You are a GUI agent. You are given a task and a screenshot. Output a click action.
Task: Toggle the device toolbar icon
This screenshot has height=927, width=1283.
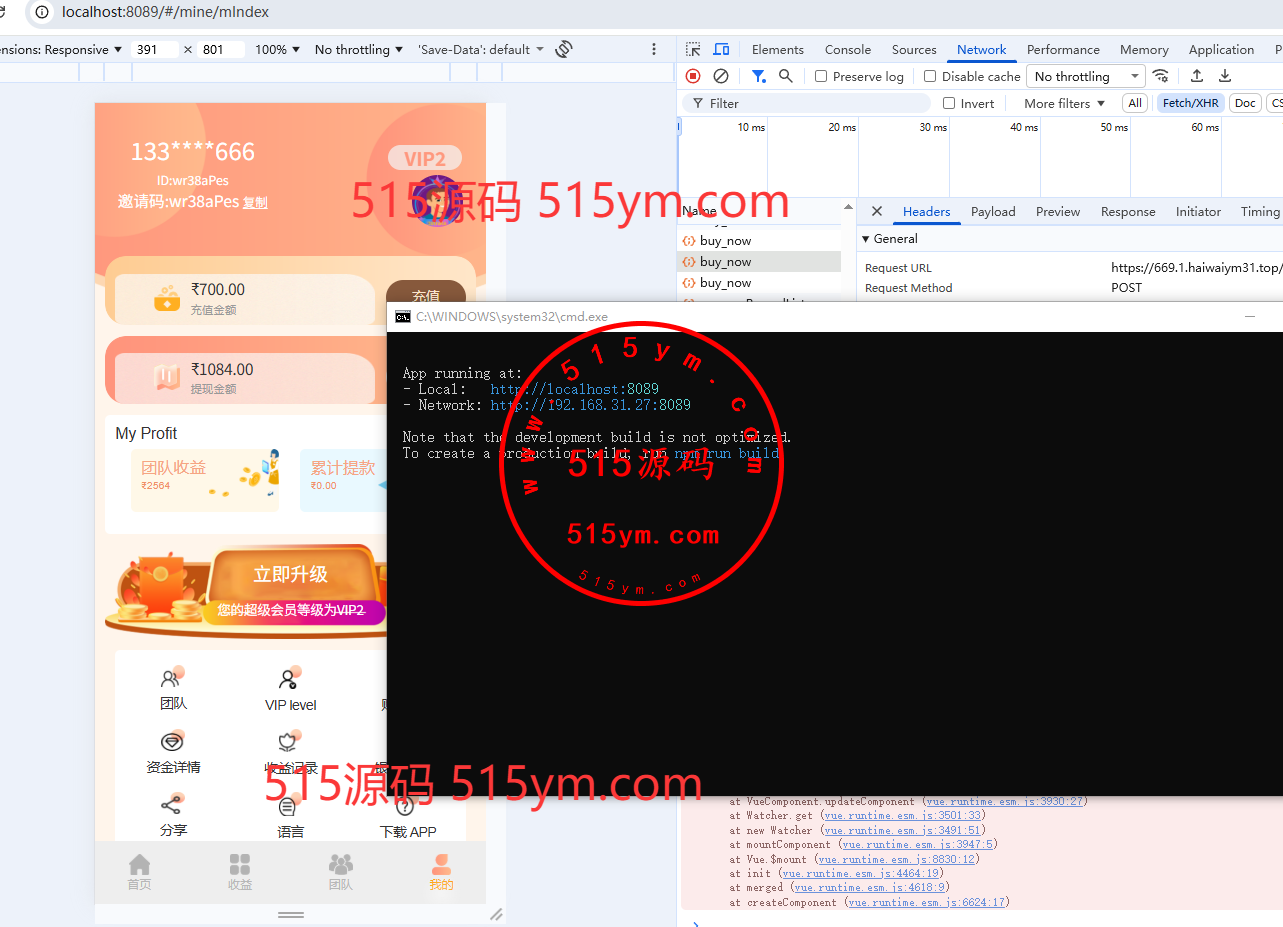point(721,49)
